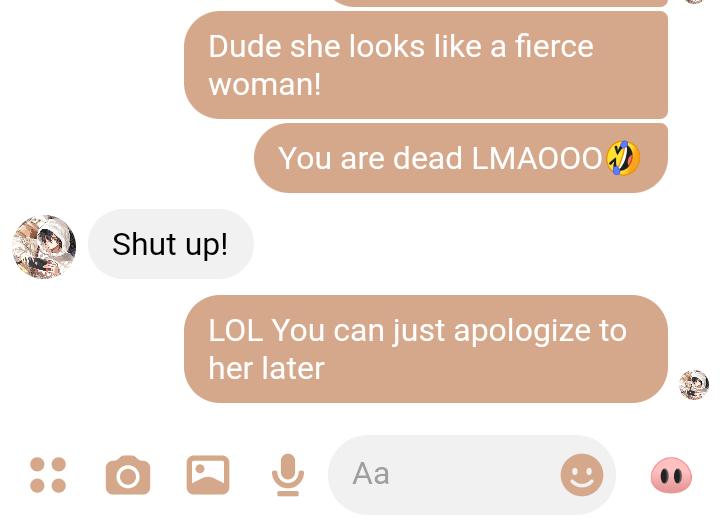The image size is (720, 529).
Task: Tap "her later" text in the last sent bubble
Action: 266,368
